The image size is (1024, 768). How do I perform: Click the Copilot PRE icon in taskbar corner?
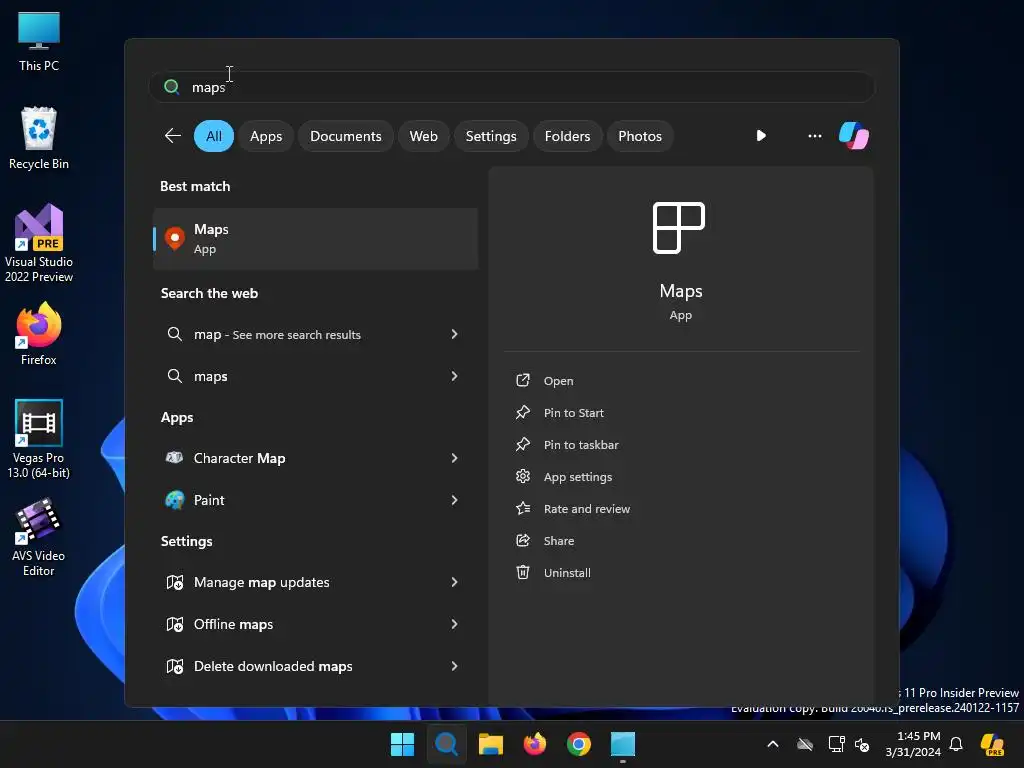[x=993, y=744]
